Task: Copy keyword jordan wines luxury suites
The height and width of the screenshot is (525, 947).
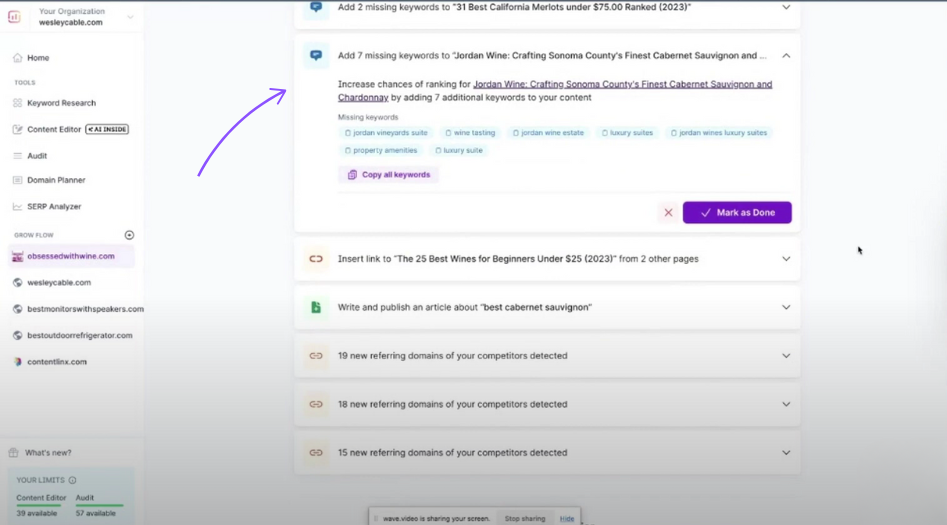Action: coord(718,133)
